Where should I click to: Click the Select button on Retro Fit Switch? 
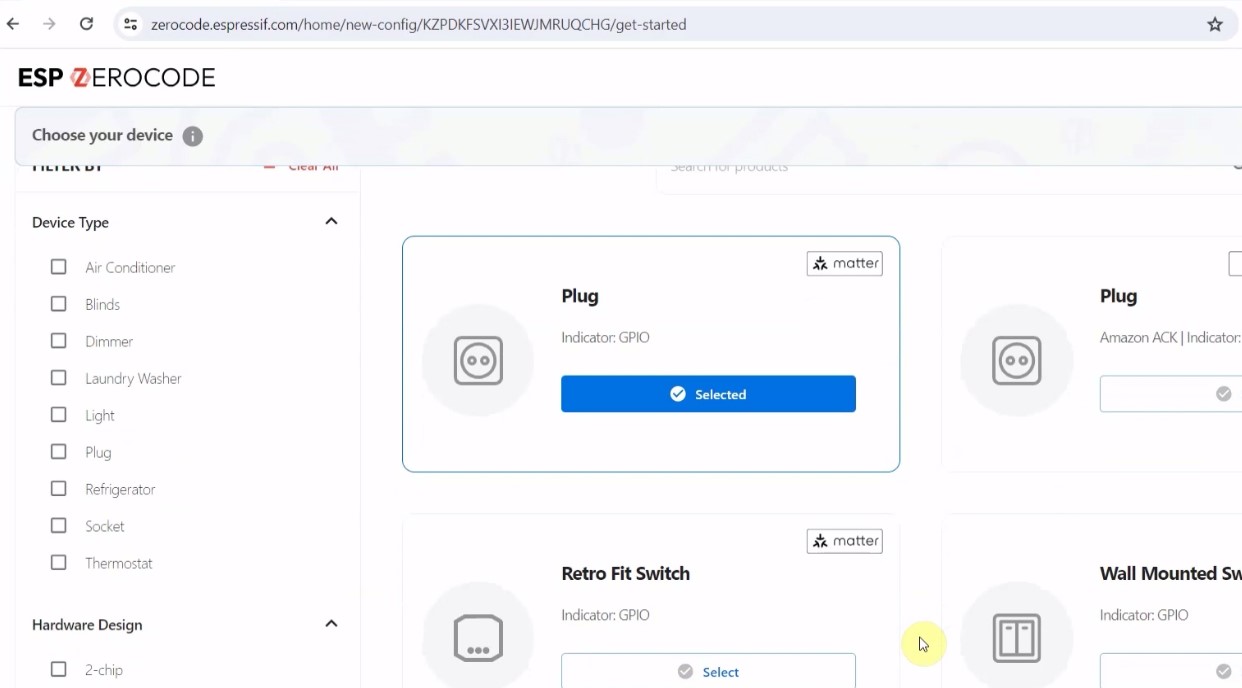(708, 671)
